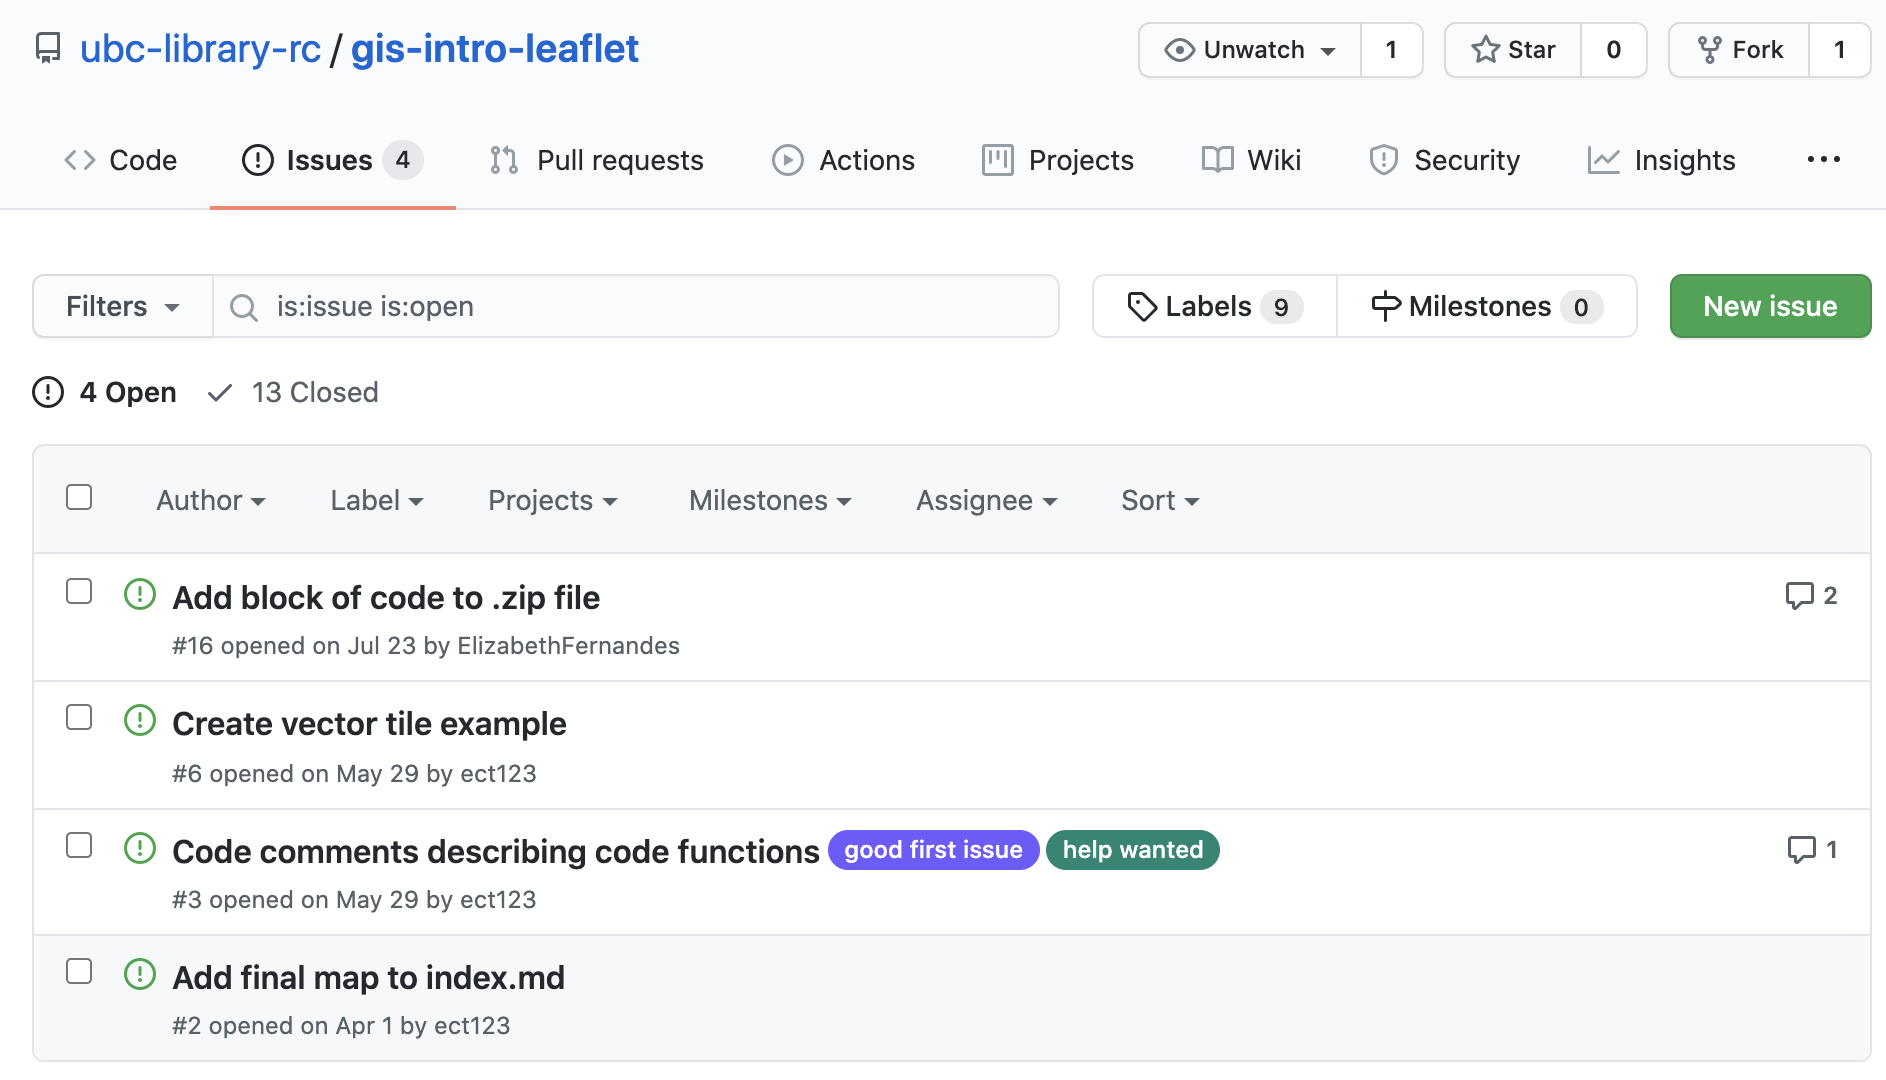1886x1080 pixels.
Task: Check the box for issue #16
Action: 79,591
